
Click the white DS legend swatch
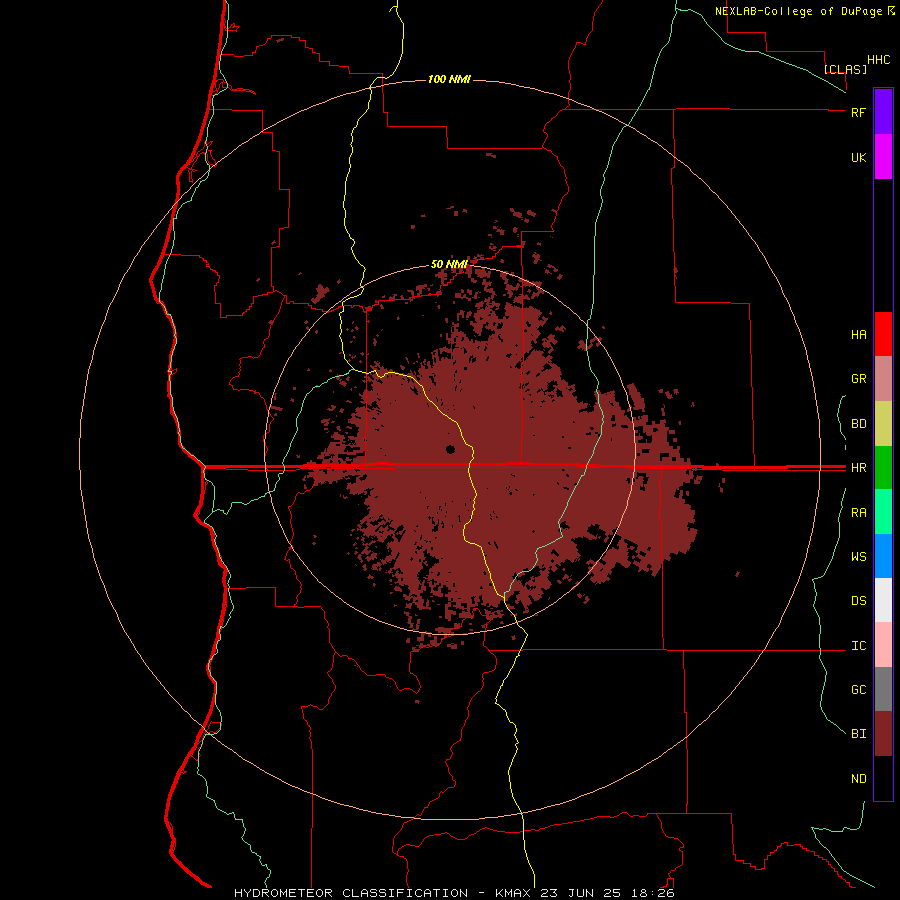(x=883, y=600)
